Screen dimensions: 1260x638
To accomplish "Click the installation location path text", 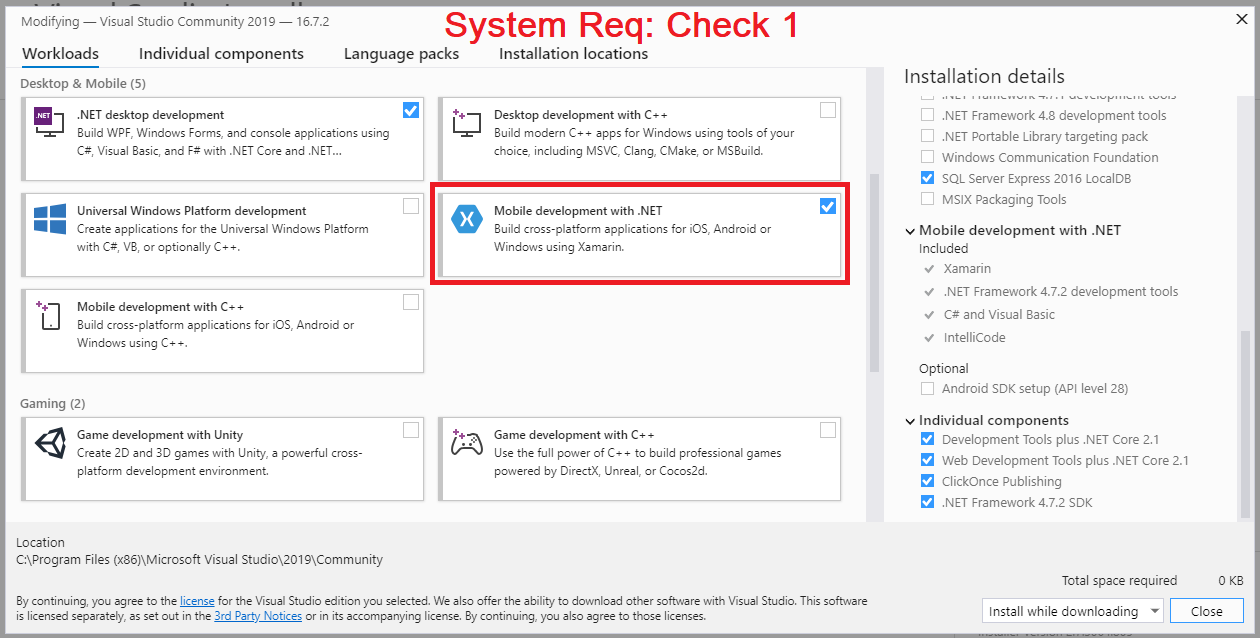I will (199, 560).
